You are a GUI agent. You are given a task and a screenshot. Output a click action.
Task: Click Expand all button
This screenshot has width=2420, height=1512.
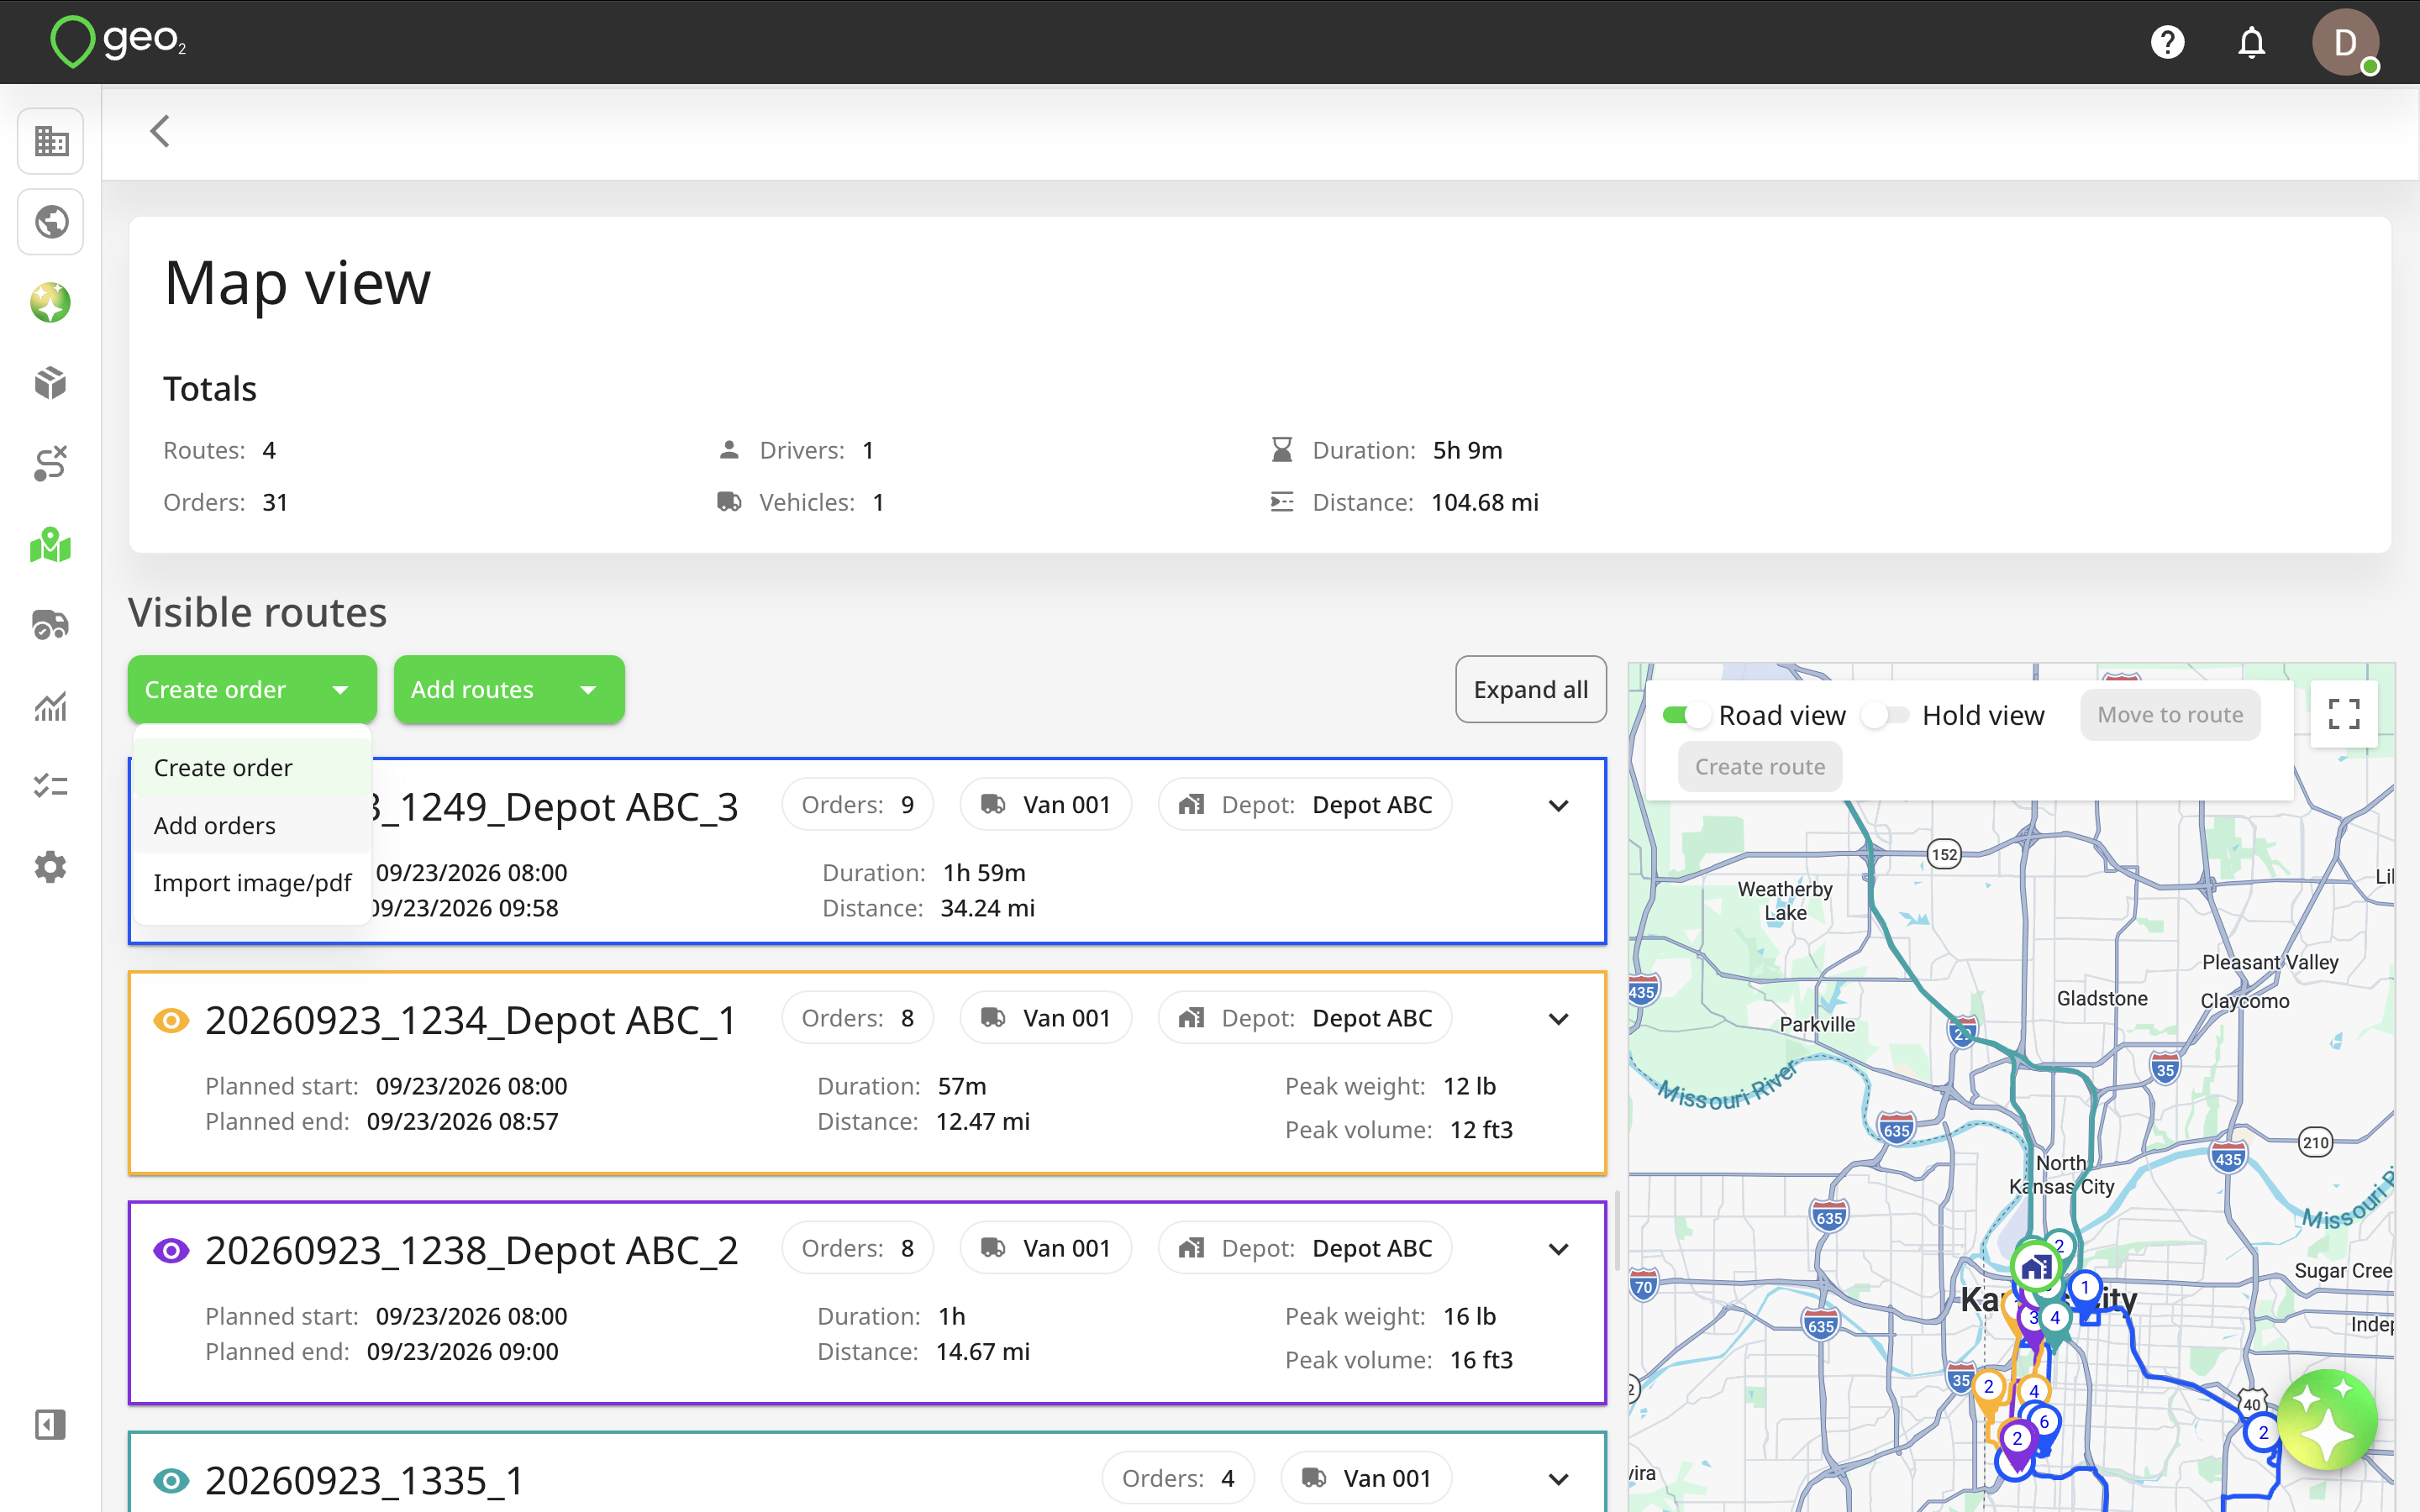(x=1531, y=690)
